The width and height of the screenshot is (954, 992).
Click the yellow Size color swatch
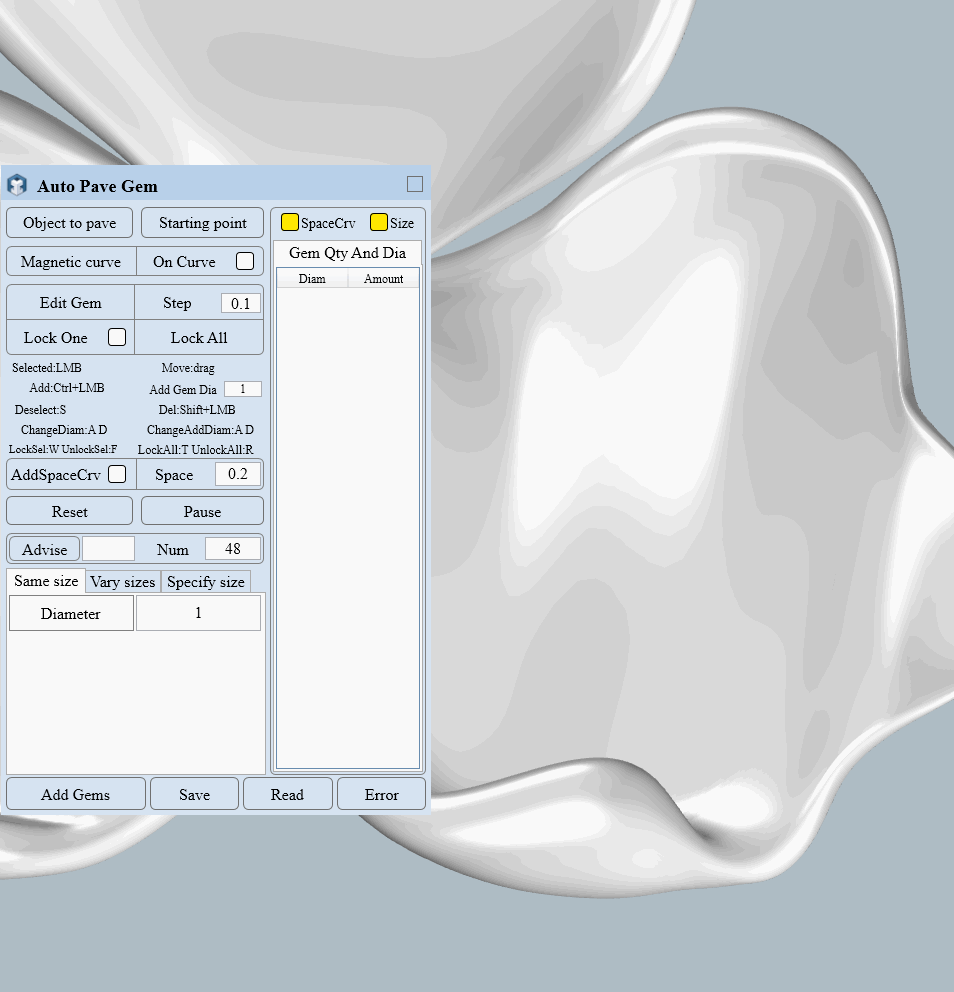point(379,223)
